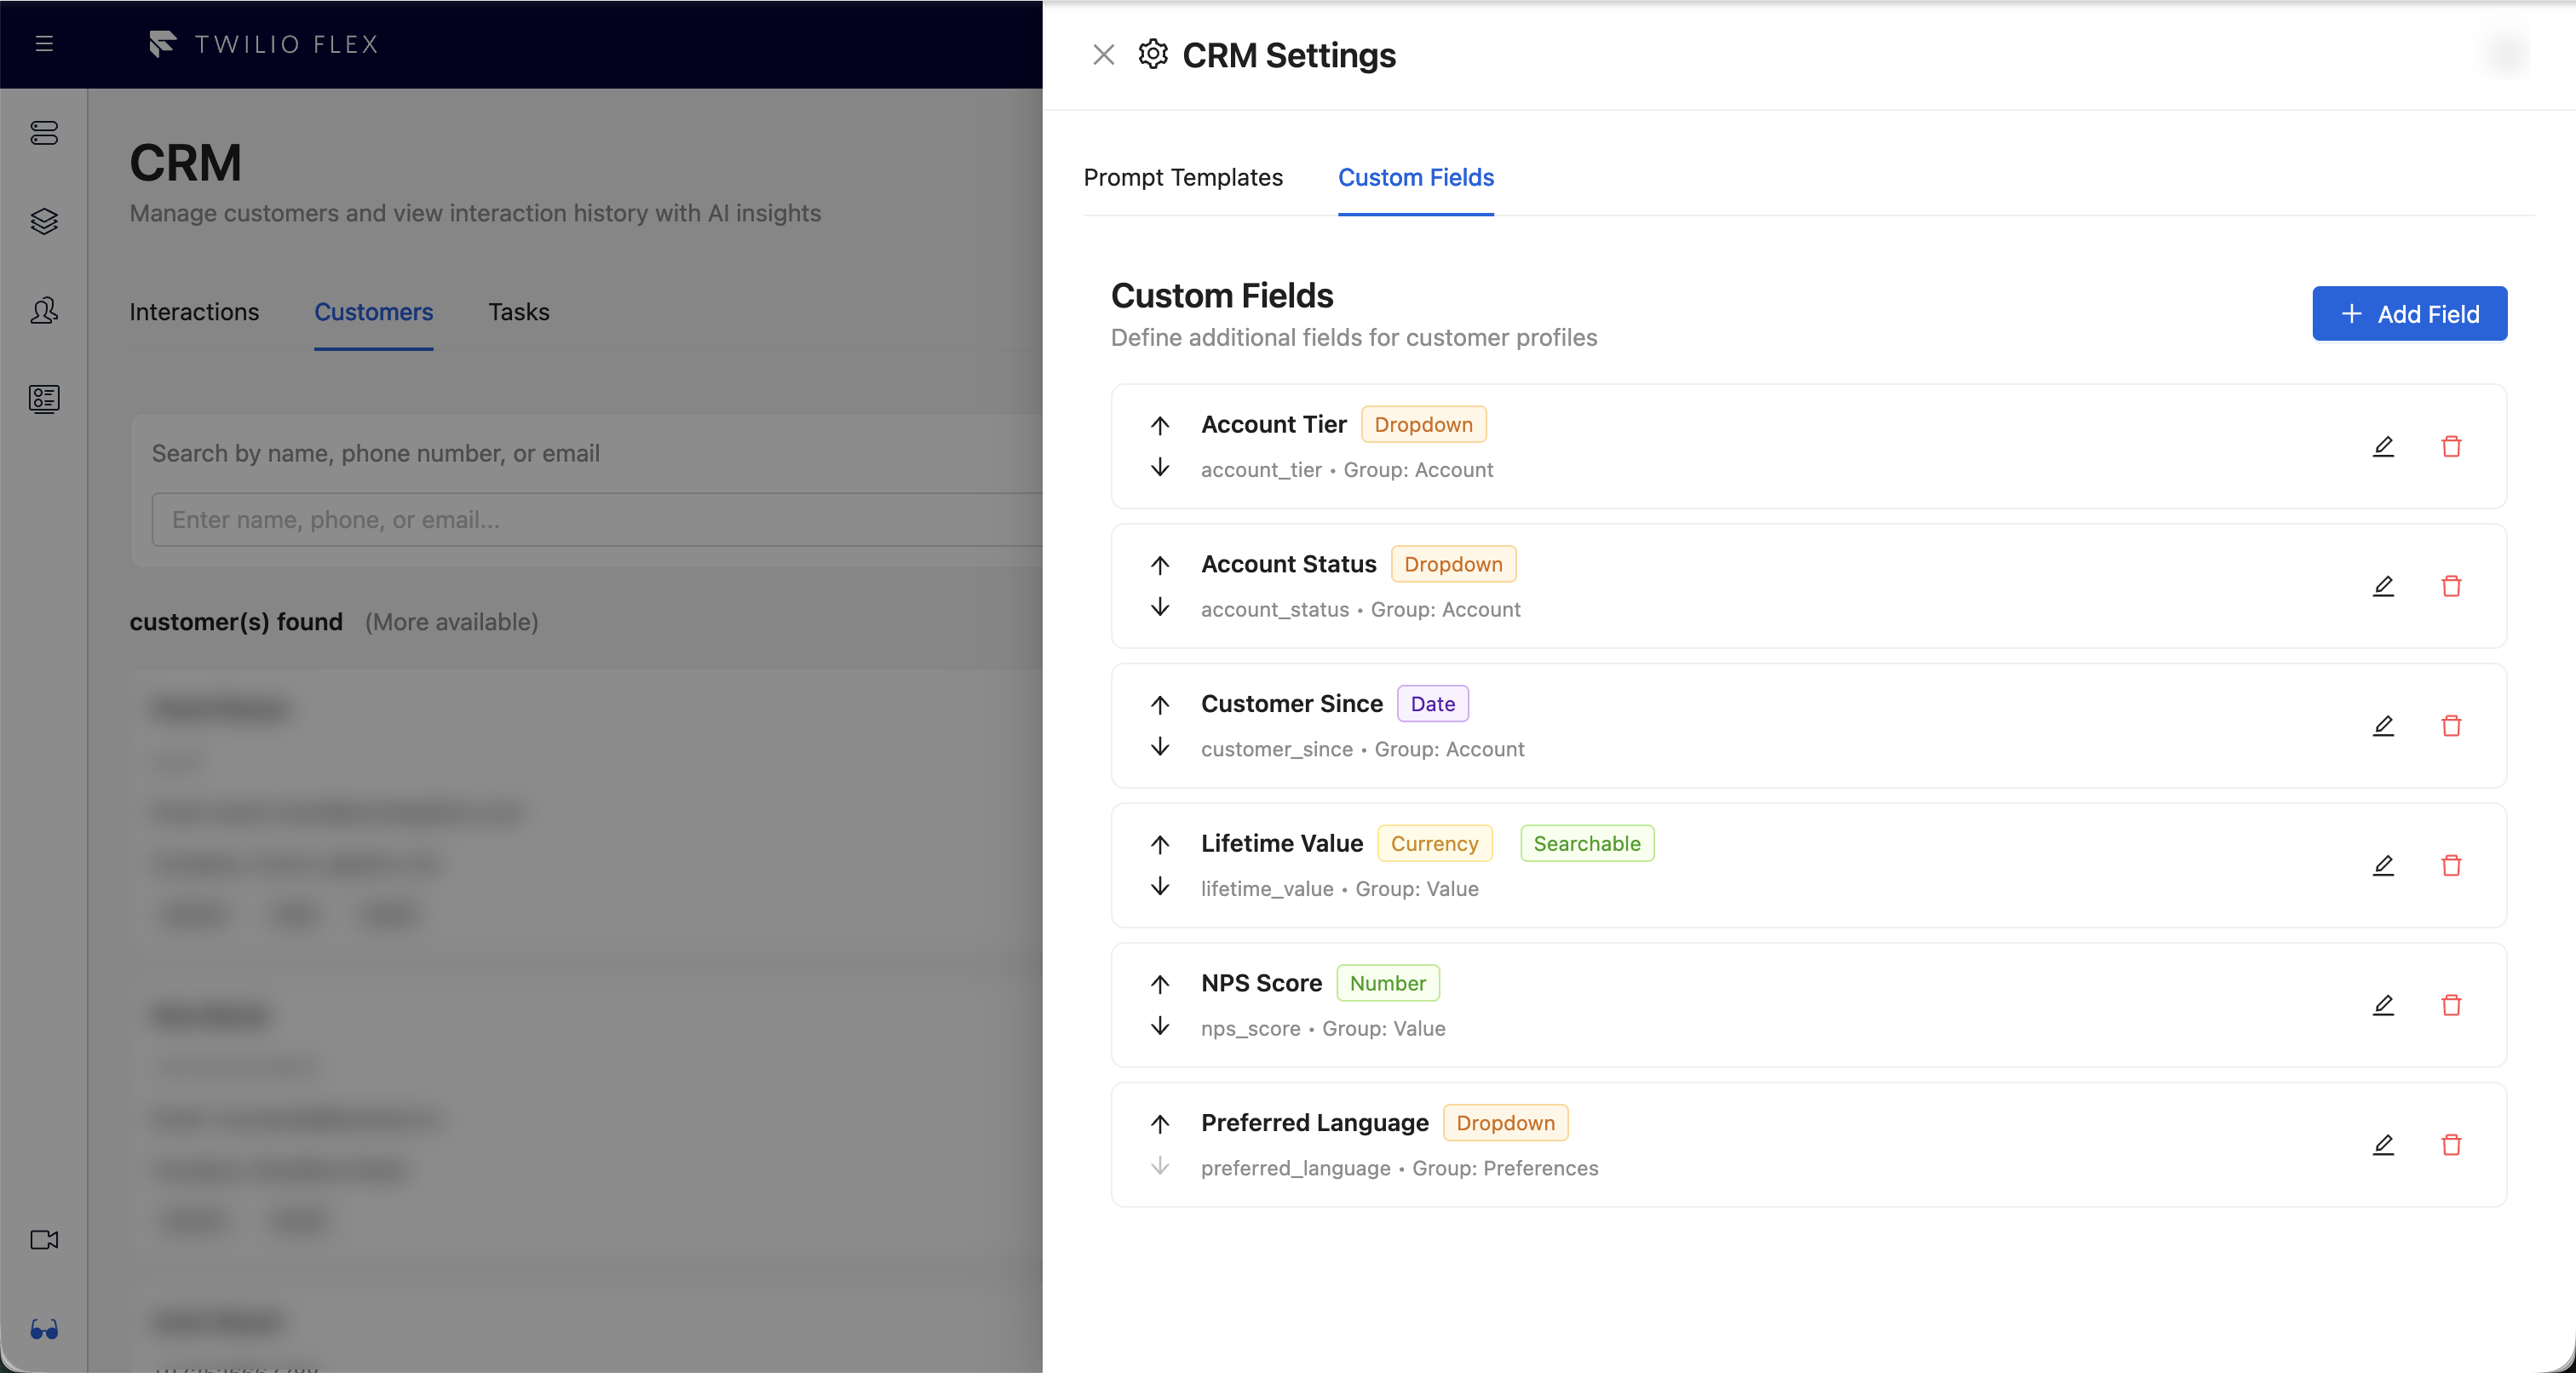Delete the NPS Score field
This screenshot has width=2576, height=1373.
[x=2451, y=1005]
